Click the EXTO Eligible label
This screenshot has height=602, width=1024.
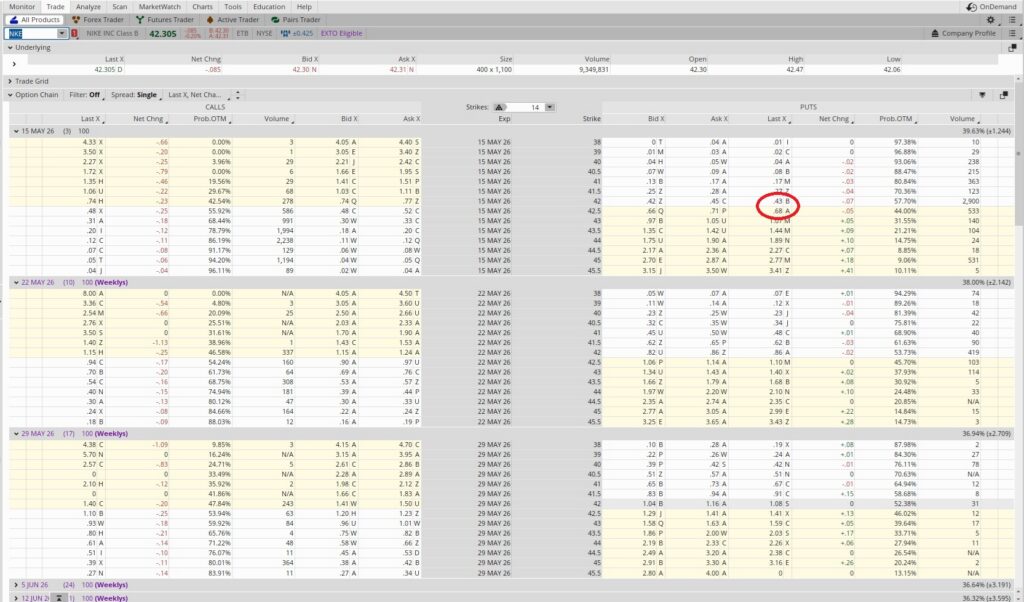[341, 33]
